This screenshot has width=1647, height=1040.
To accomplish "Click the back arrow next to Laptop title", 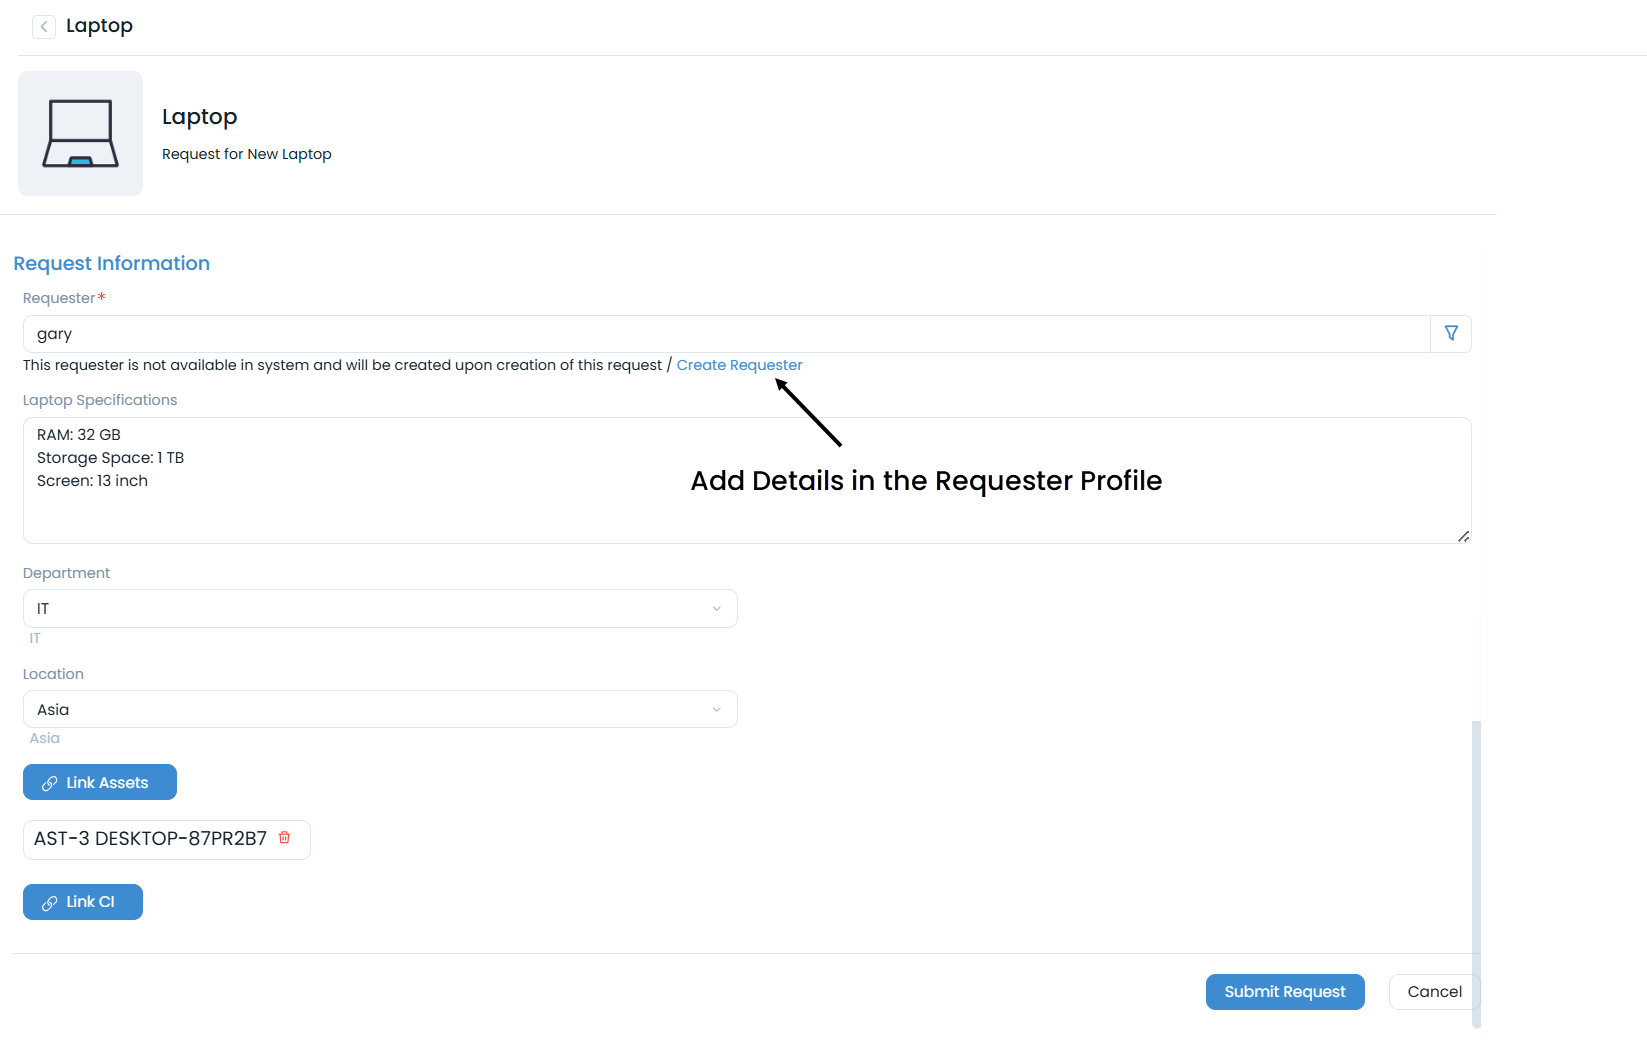I will [x=43, y=26].
